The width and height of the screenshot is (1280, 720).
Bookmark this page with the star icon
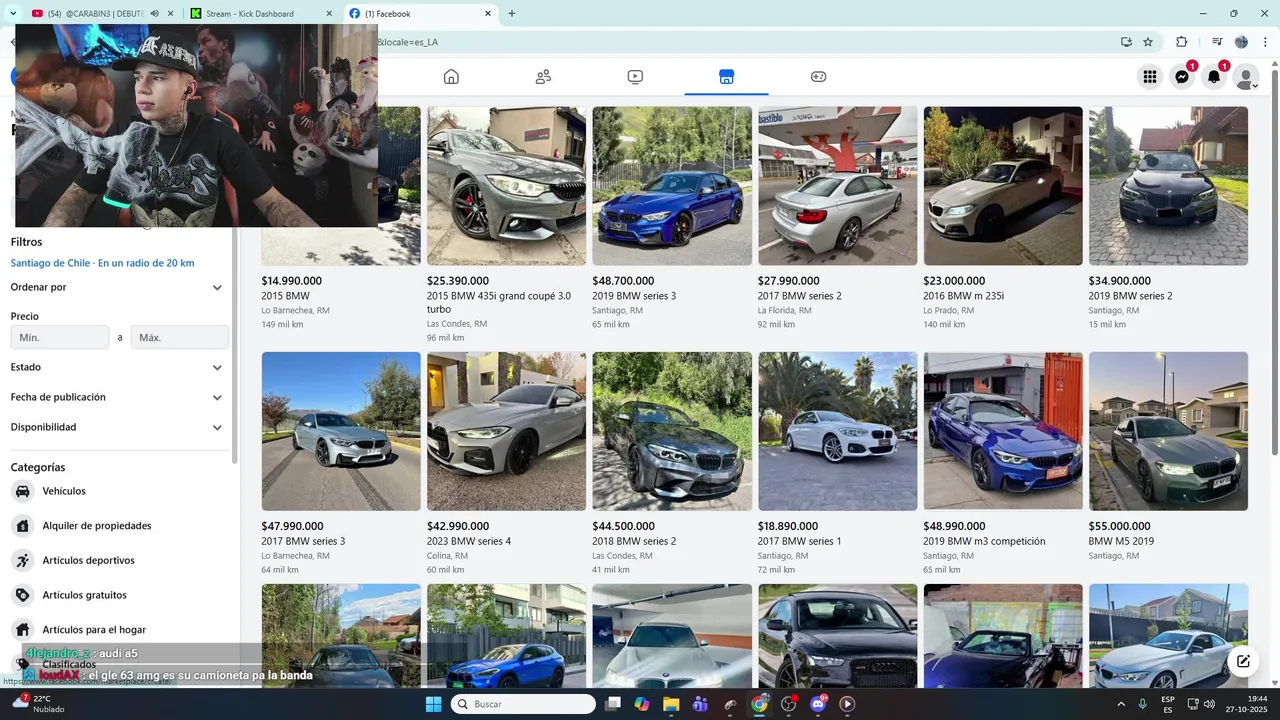pyautogui.click(x=1148, y=42)
